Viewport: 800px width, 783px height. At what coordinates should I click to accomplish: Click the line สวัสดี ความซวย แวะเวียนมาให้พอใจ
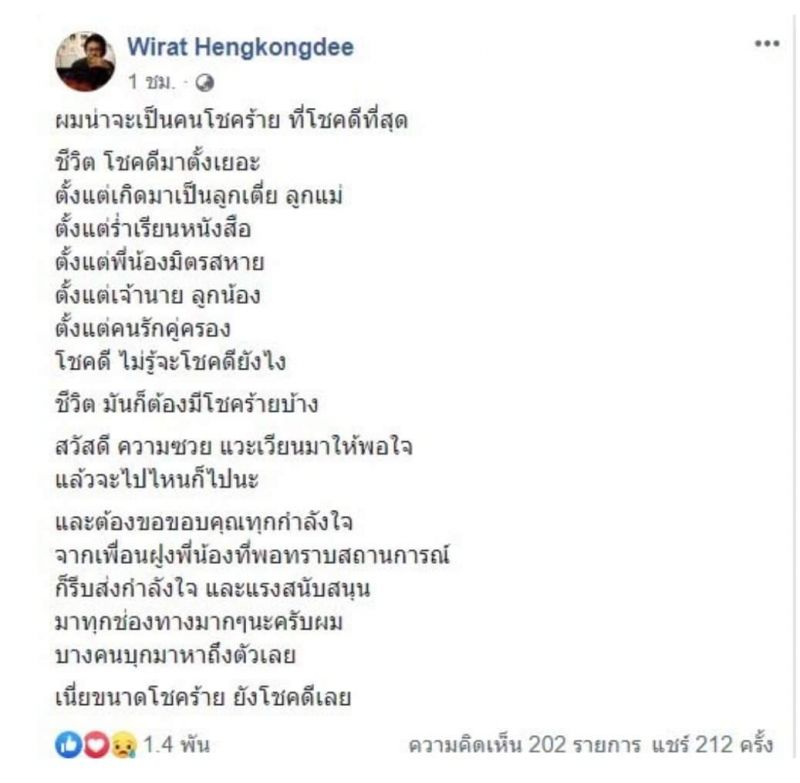coord(234,446)
